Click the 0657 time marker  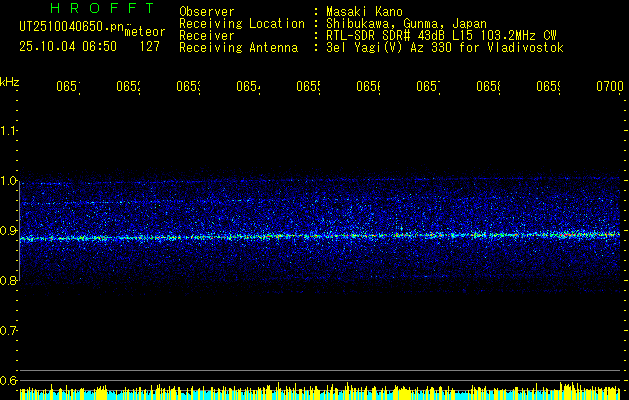point(428,87)
